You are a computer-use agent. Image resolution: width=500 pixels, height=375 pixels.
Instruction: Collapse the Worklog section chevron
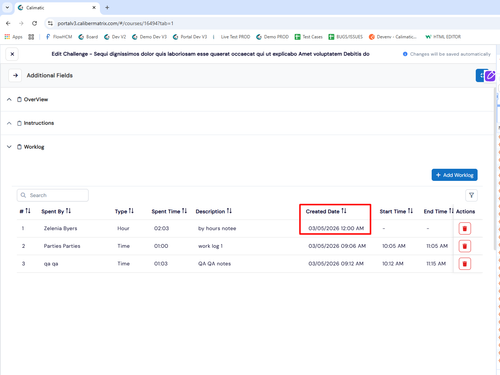pos(9,147)
